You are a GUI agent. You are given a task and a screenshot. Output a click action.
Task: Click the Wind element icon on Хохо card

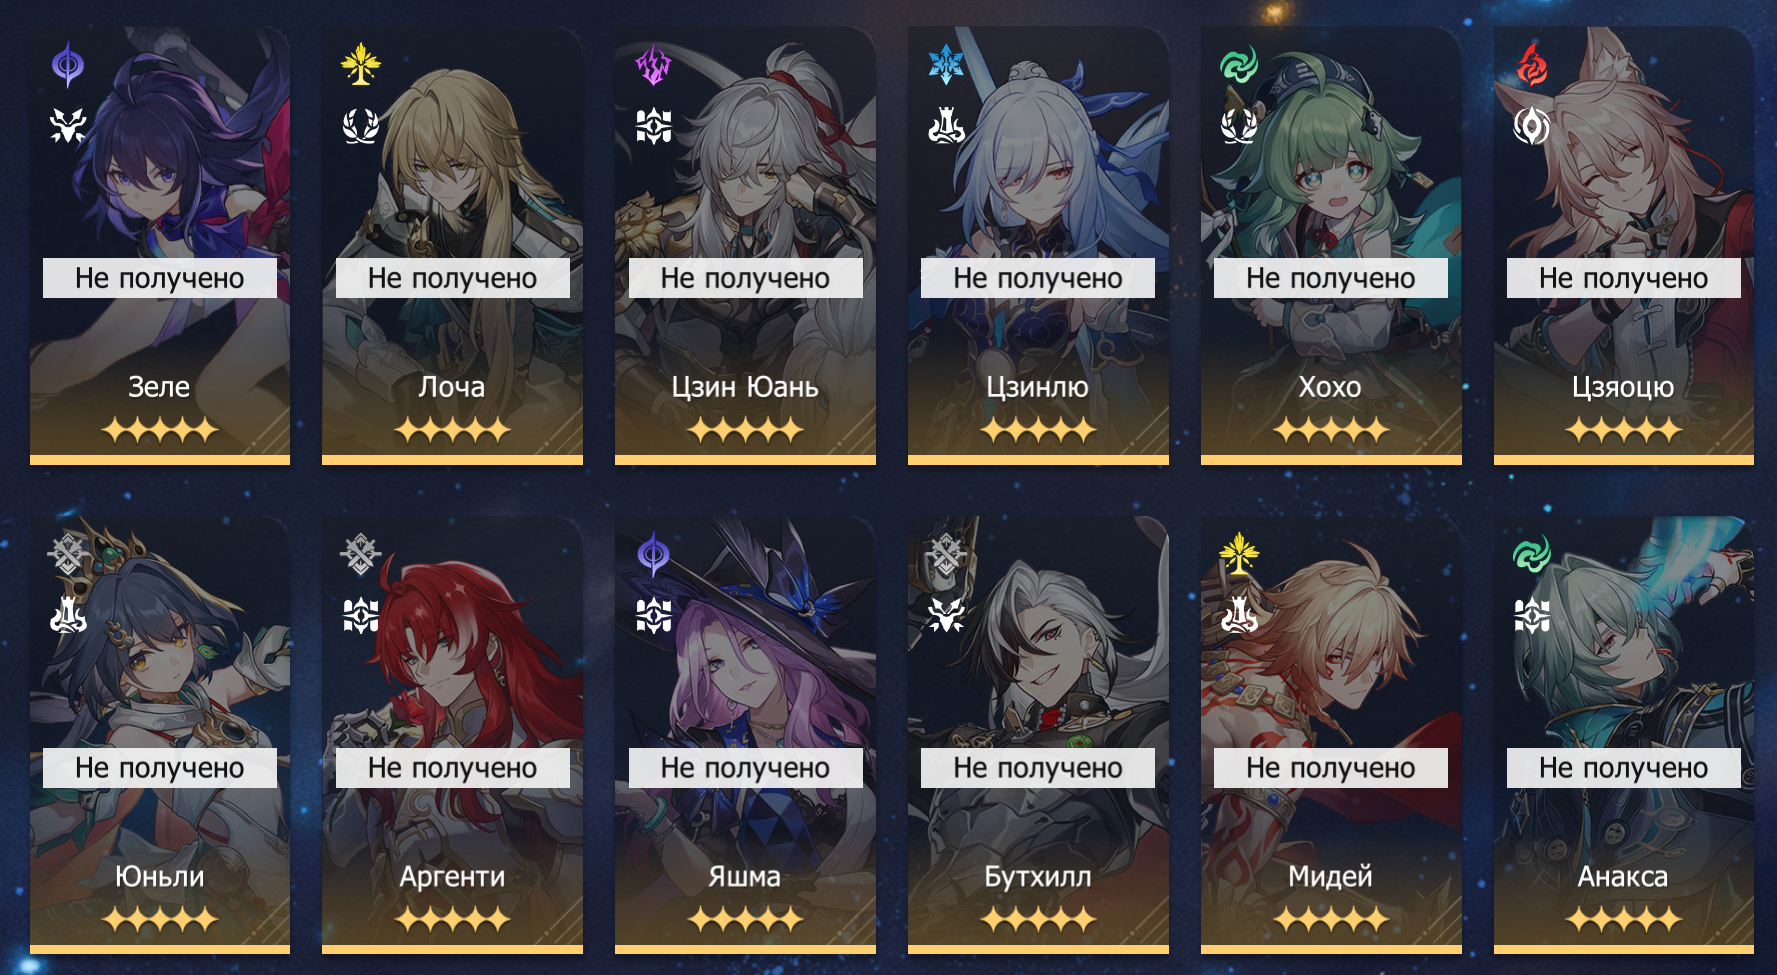1239,65
